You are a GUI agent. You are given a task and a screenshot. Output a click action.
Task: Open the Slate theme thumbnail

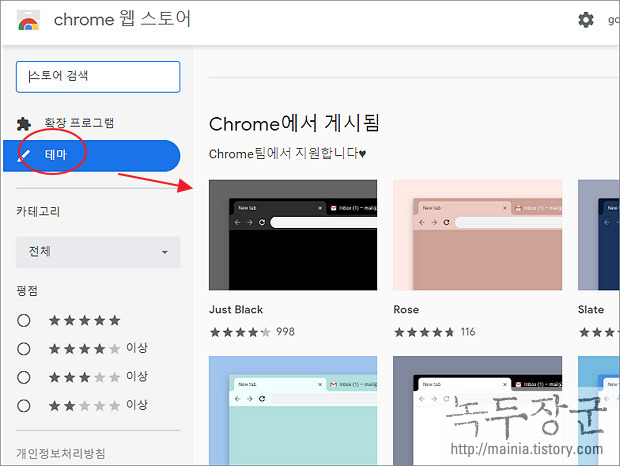point(599,235)
